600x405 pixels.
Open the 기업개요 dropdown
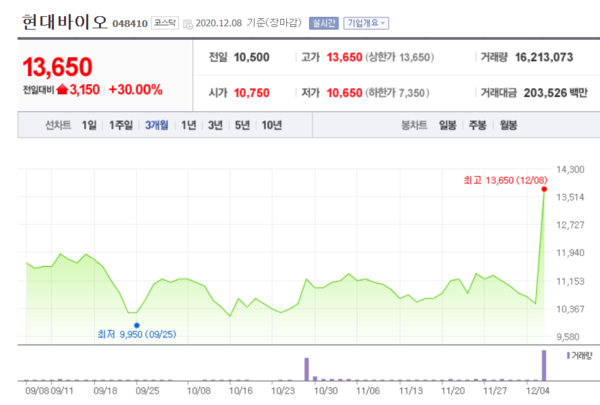tap(366, 23)
